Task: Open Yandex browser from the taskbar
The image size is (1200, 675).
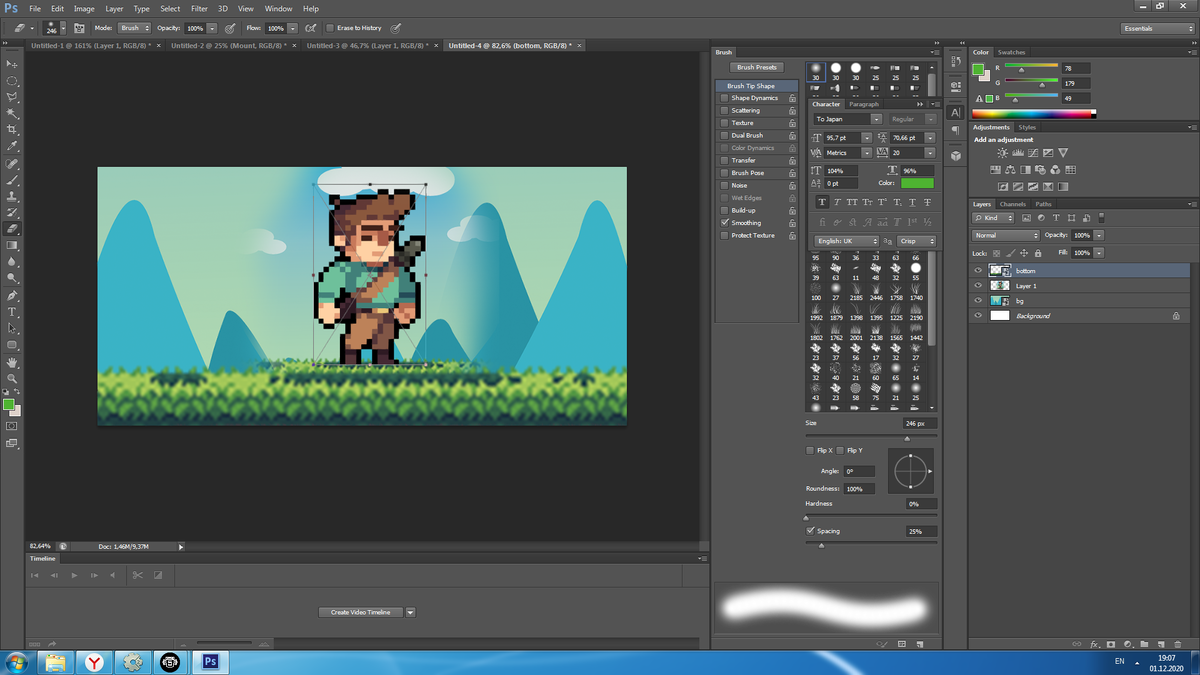Action: point(93,662)
